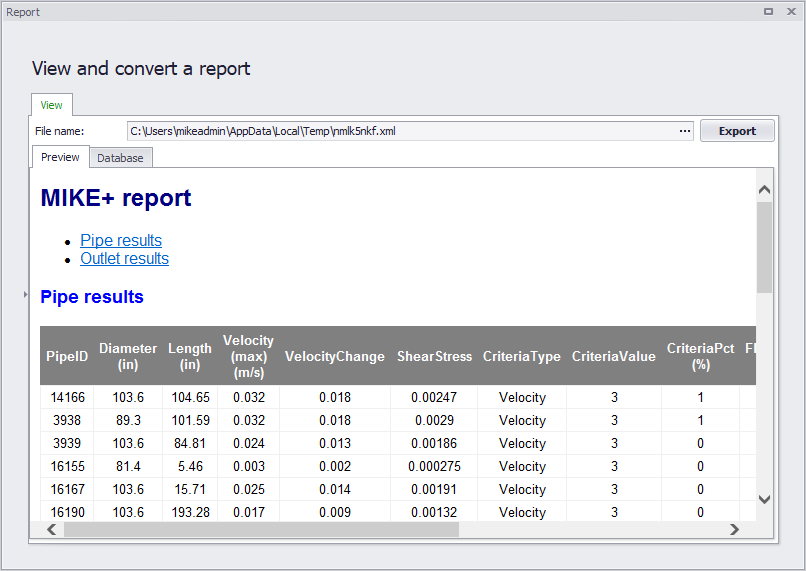This screenshot has height=571, width=806.
Task: Click velocity value 0.003
Action: click(249, 466)
